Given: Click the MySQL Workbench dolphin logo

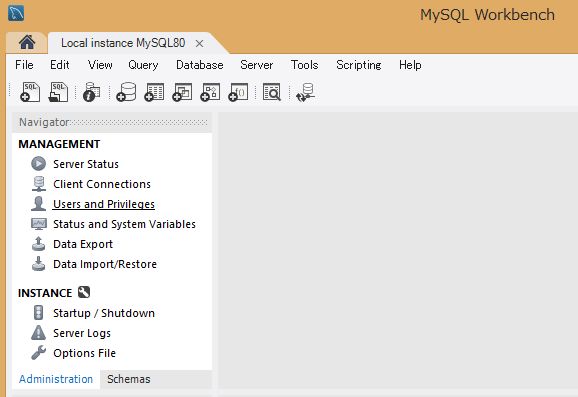Looking at the screenshot, I should pyautogui.click(x=16, y=13).
